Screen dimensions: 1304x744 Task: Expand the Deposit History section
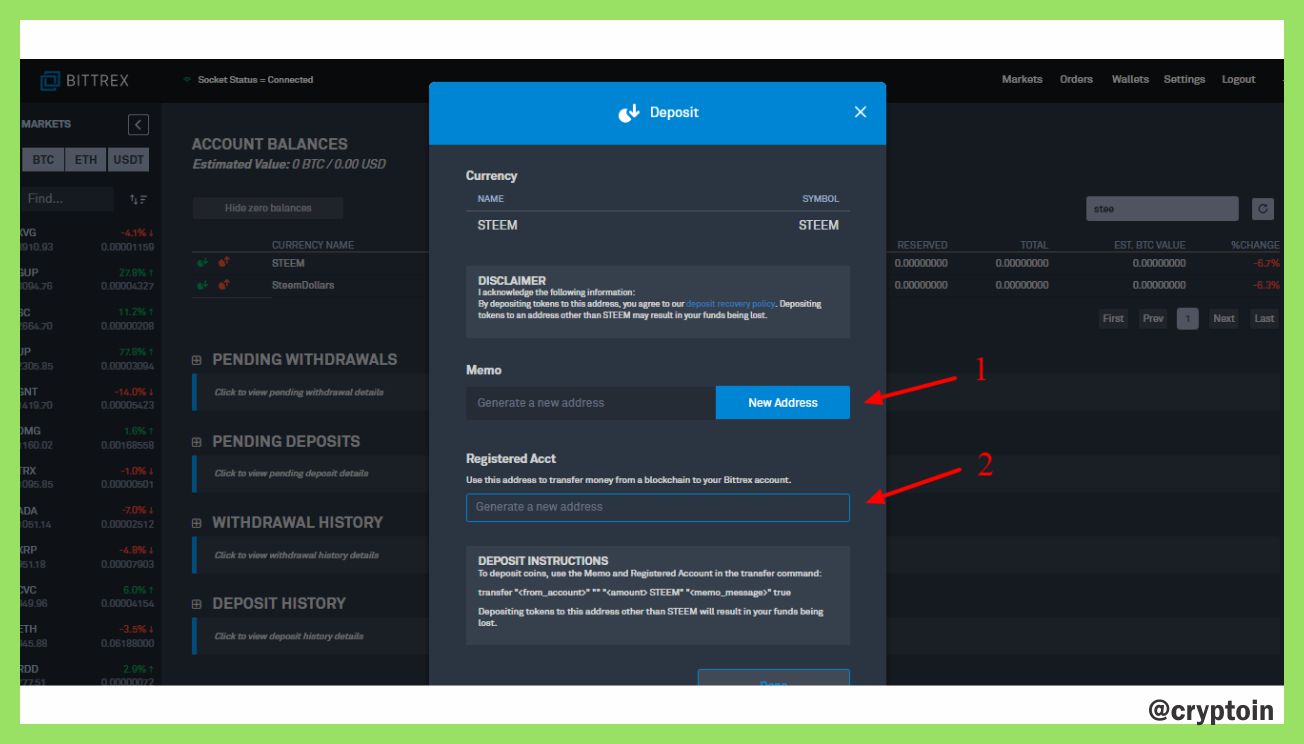coord(197,604)
